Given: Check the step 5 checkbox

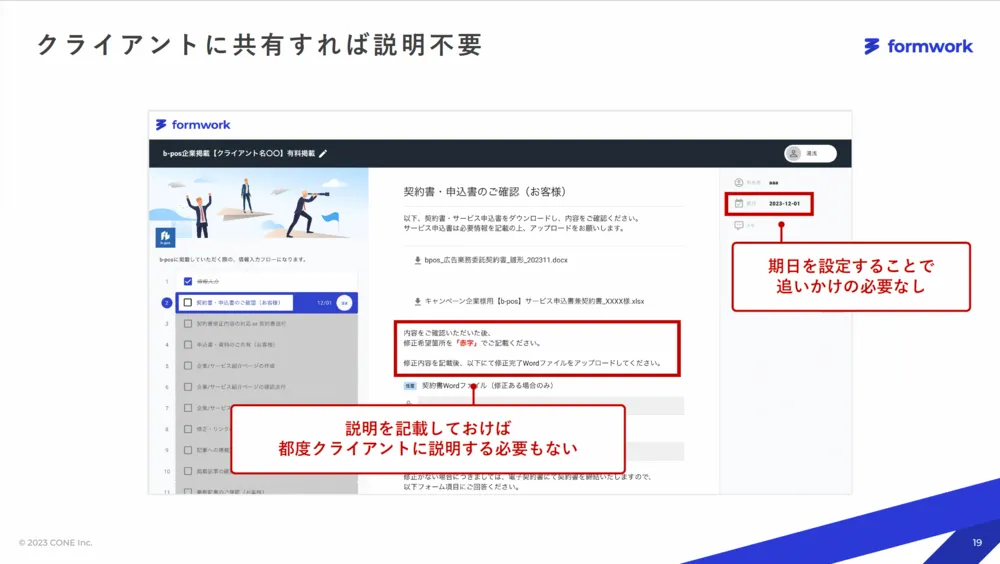Looking at the screenshot, I should (x=188, y=366).
